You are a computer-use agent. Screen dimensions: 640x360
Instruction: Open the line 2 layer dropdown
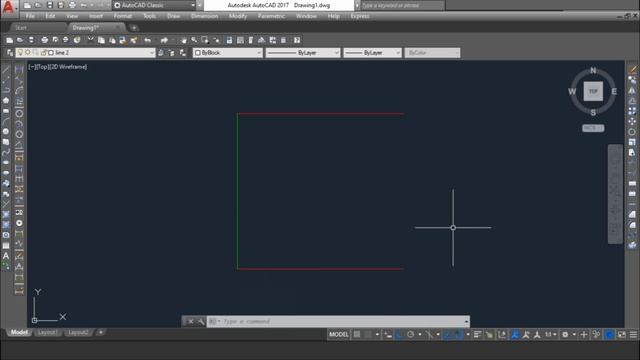point(151,53)
